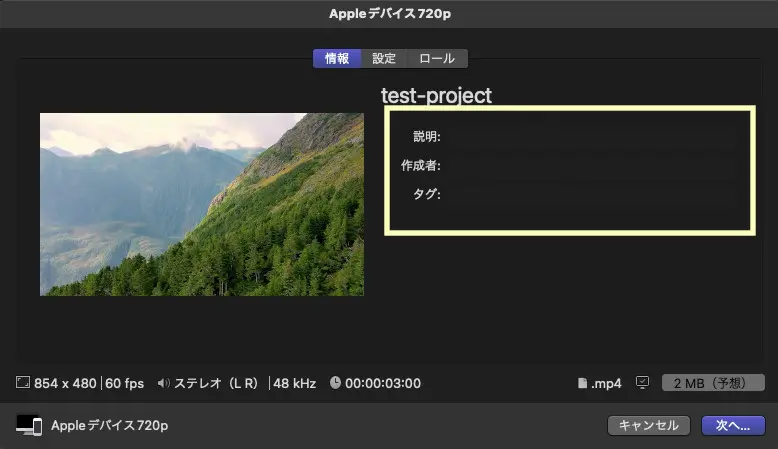Screen dimensions: 778x449
Task: Click the 説明 text field
Action: (595, 136)
